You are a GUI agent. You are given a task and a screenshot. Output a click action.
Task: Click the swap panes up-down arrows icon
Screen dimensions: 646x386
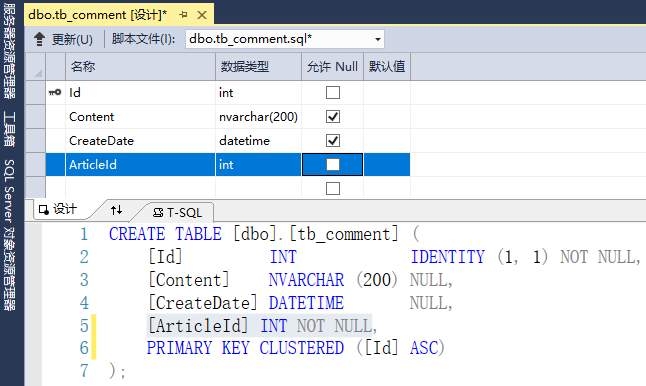coord(117,210)
